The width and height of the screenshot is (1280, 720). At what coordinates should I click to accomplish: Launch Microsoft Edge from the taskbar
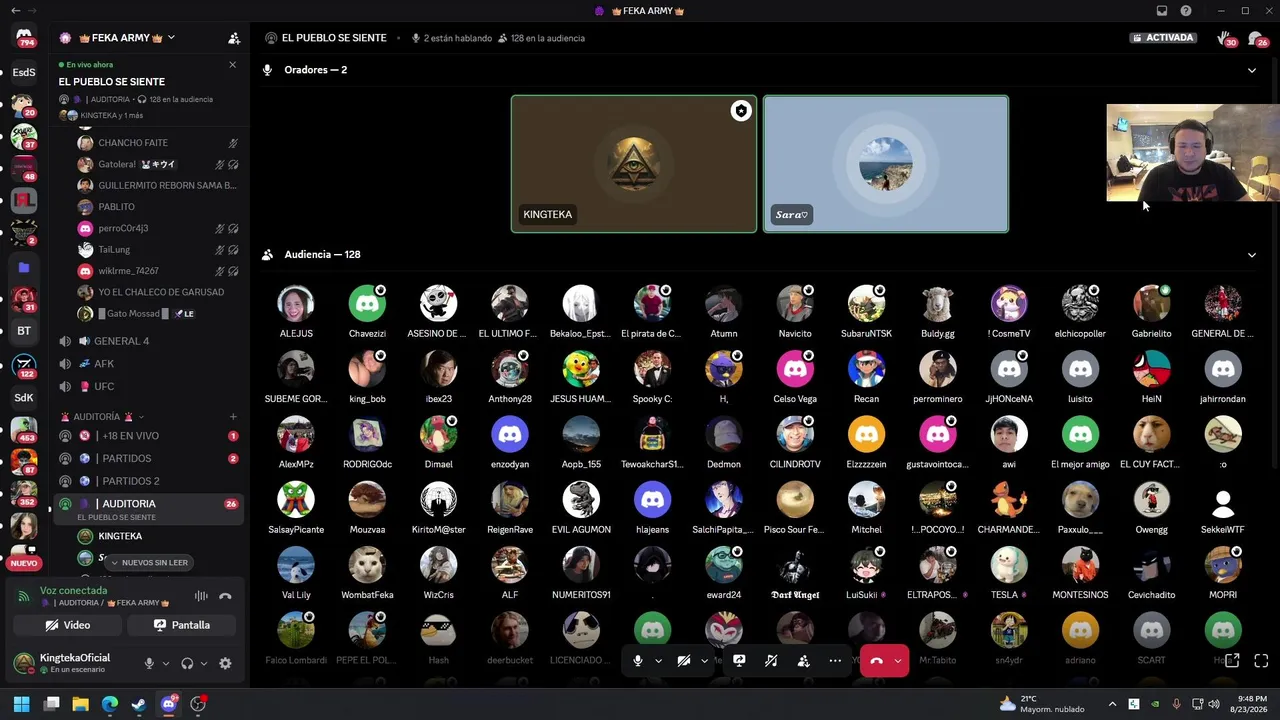tap(110, 704)
